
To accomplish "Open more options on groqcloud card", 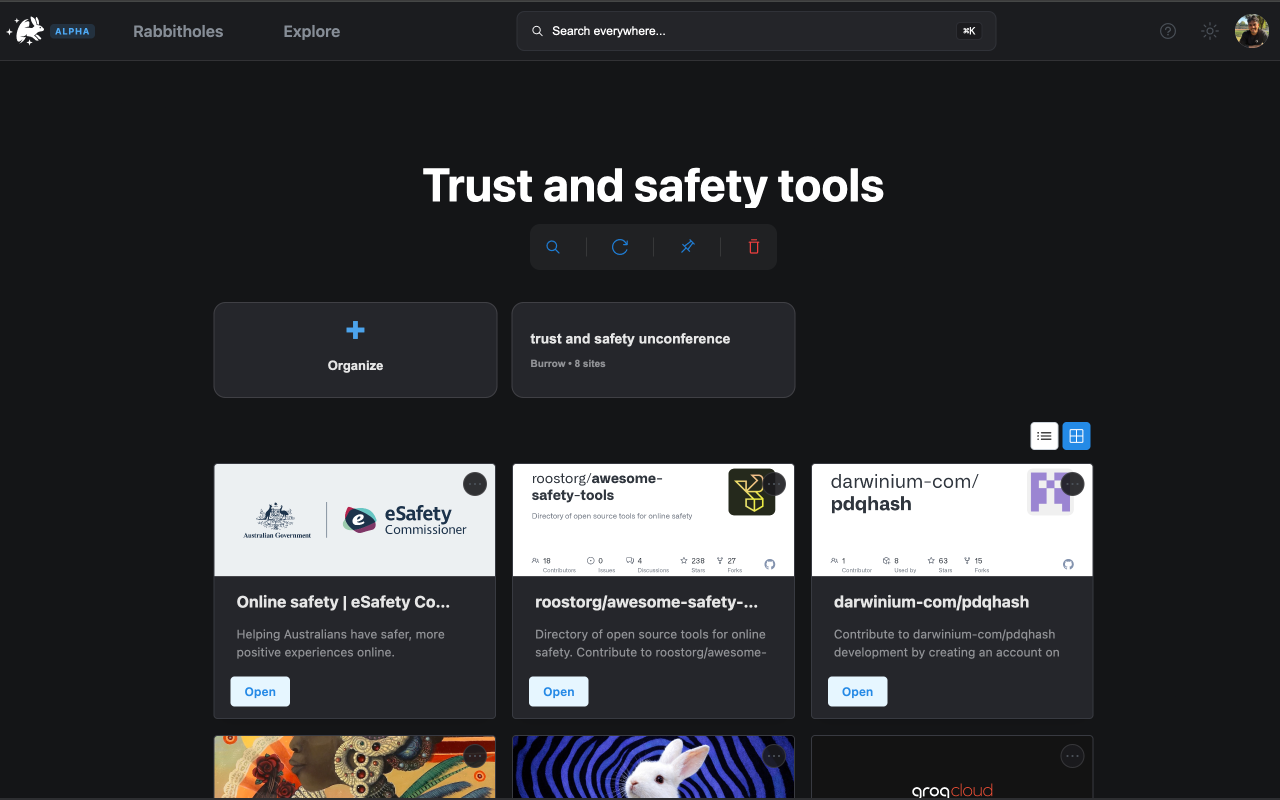I will click(1073, 756).
